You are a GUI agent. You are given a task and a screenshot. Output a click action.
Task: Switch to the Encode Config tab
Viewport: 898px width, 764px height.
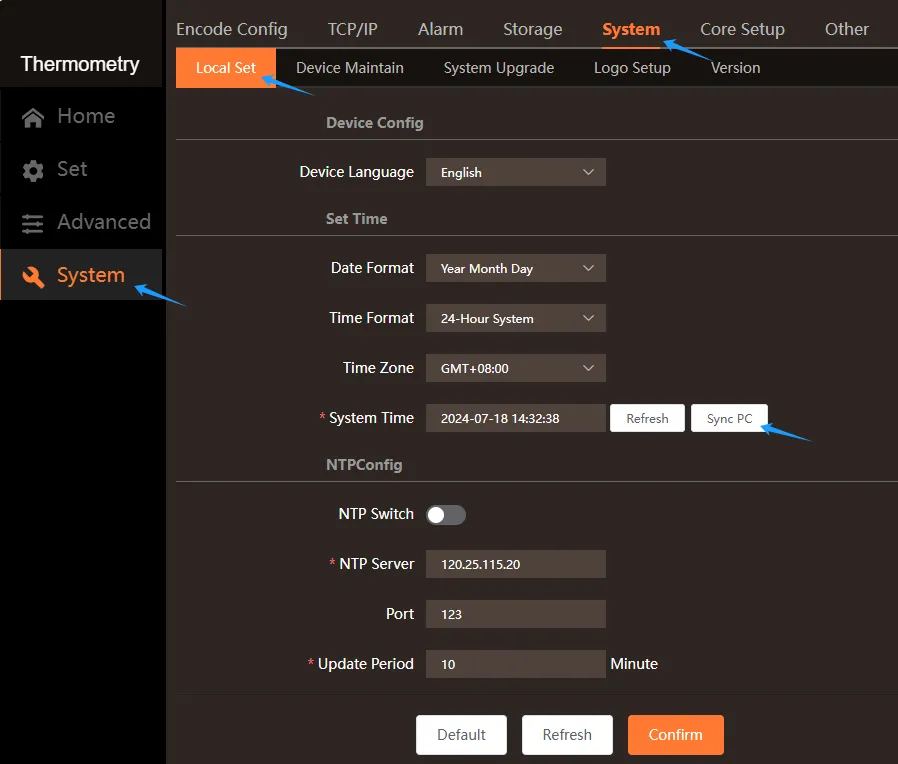coord(231,29)
